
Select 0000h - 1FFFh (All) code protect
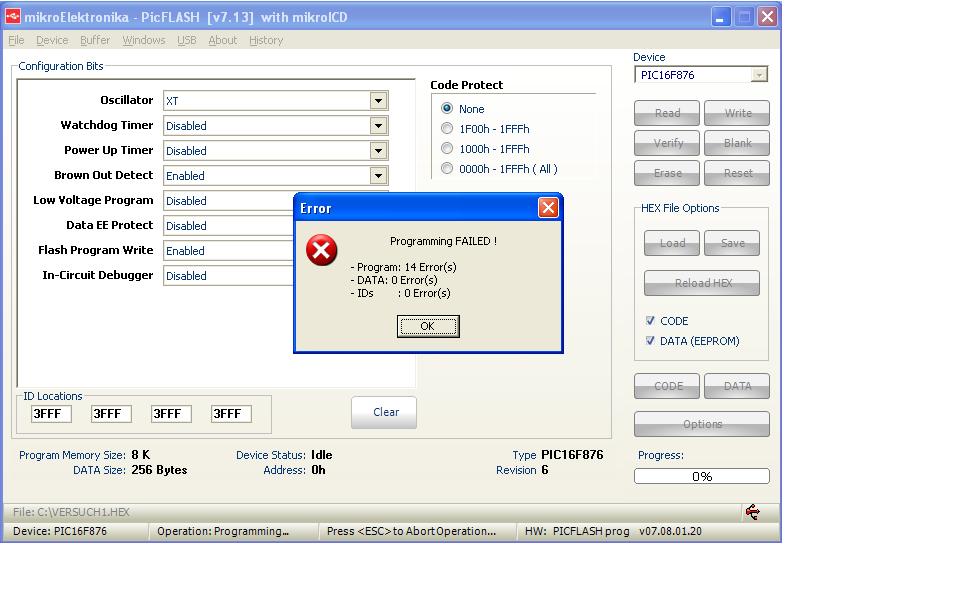tap(447, 168)
